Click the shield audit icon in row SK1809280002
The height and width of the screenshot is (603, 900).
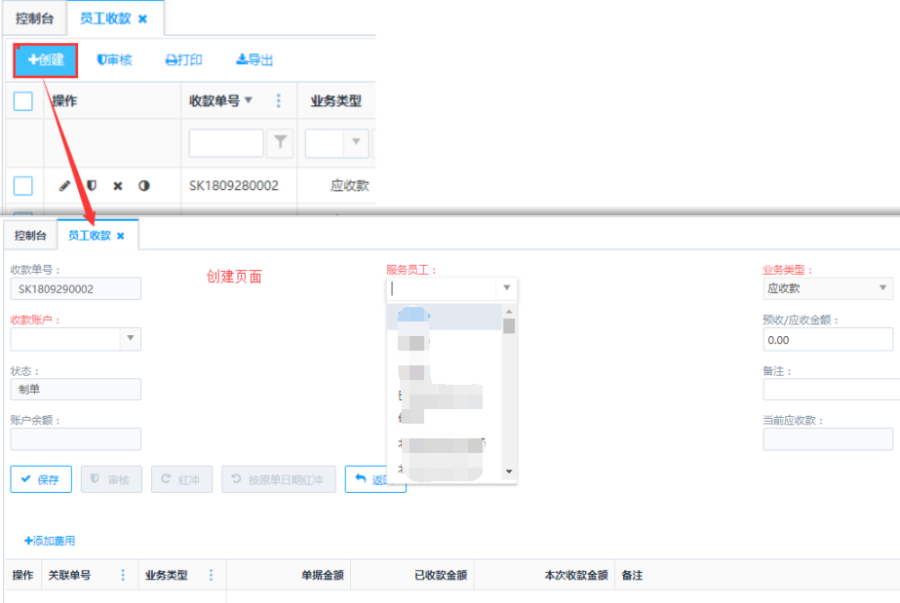91,186
